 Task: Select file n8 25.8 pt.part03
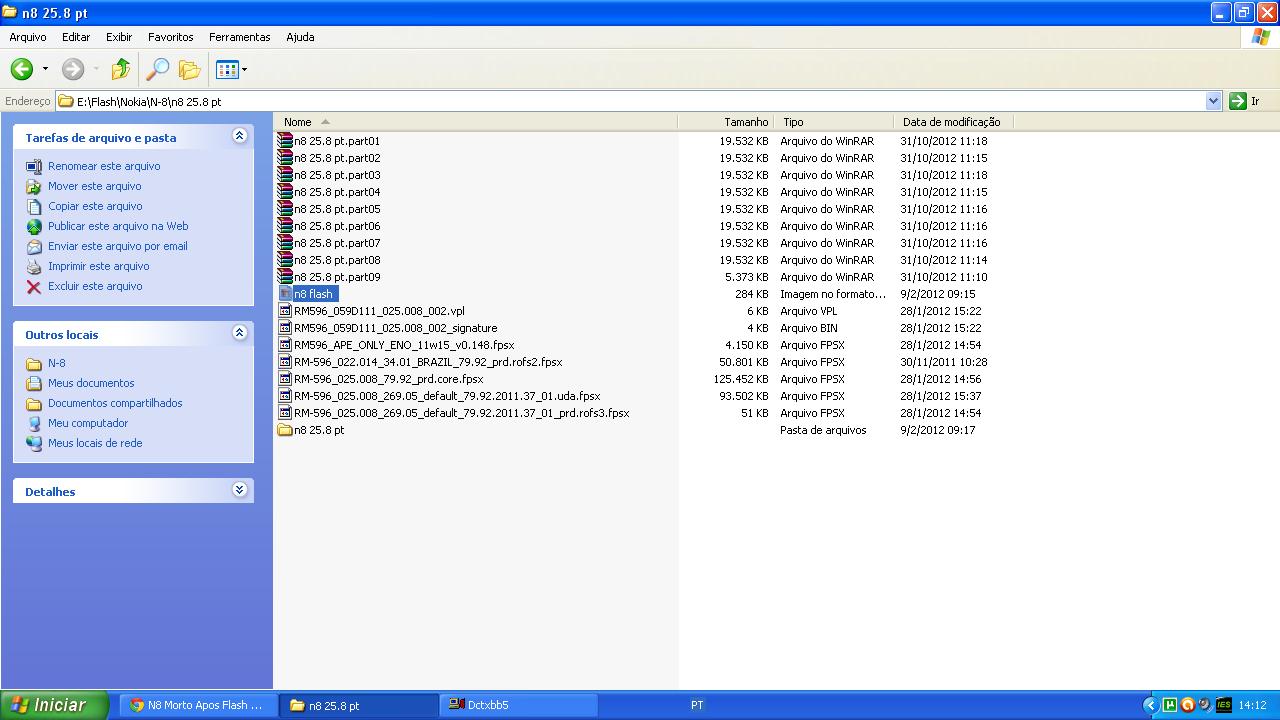337,175
